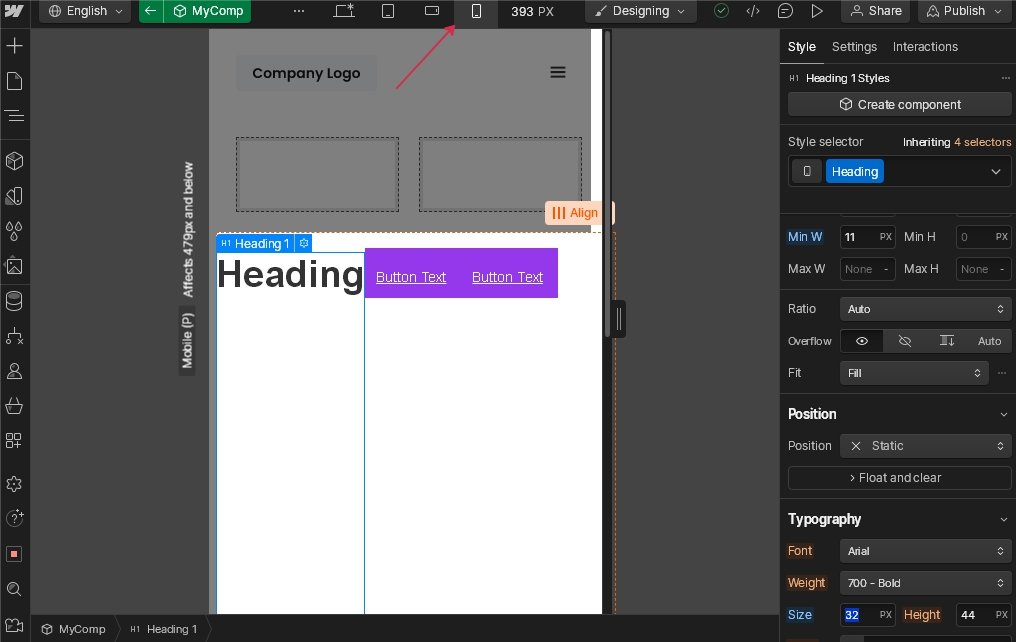The width and height of the screenshot is (1016, 642).
Task: Open the Navigator panel
Action: [14, 116]
